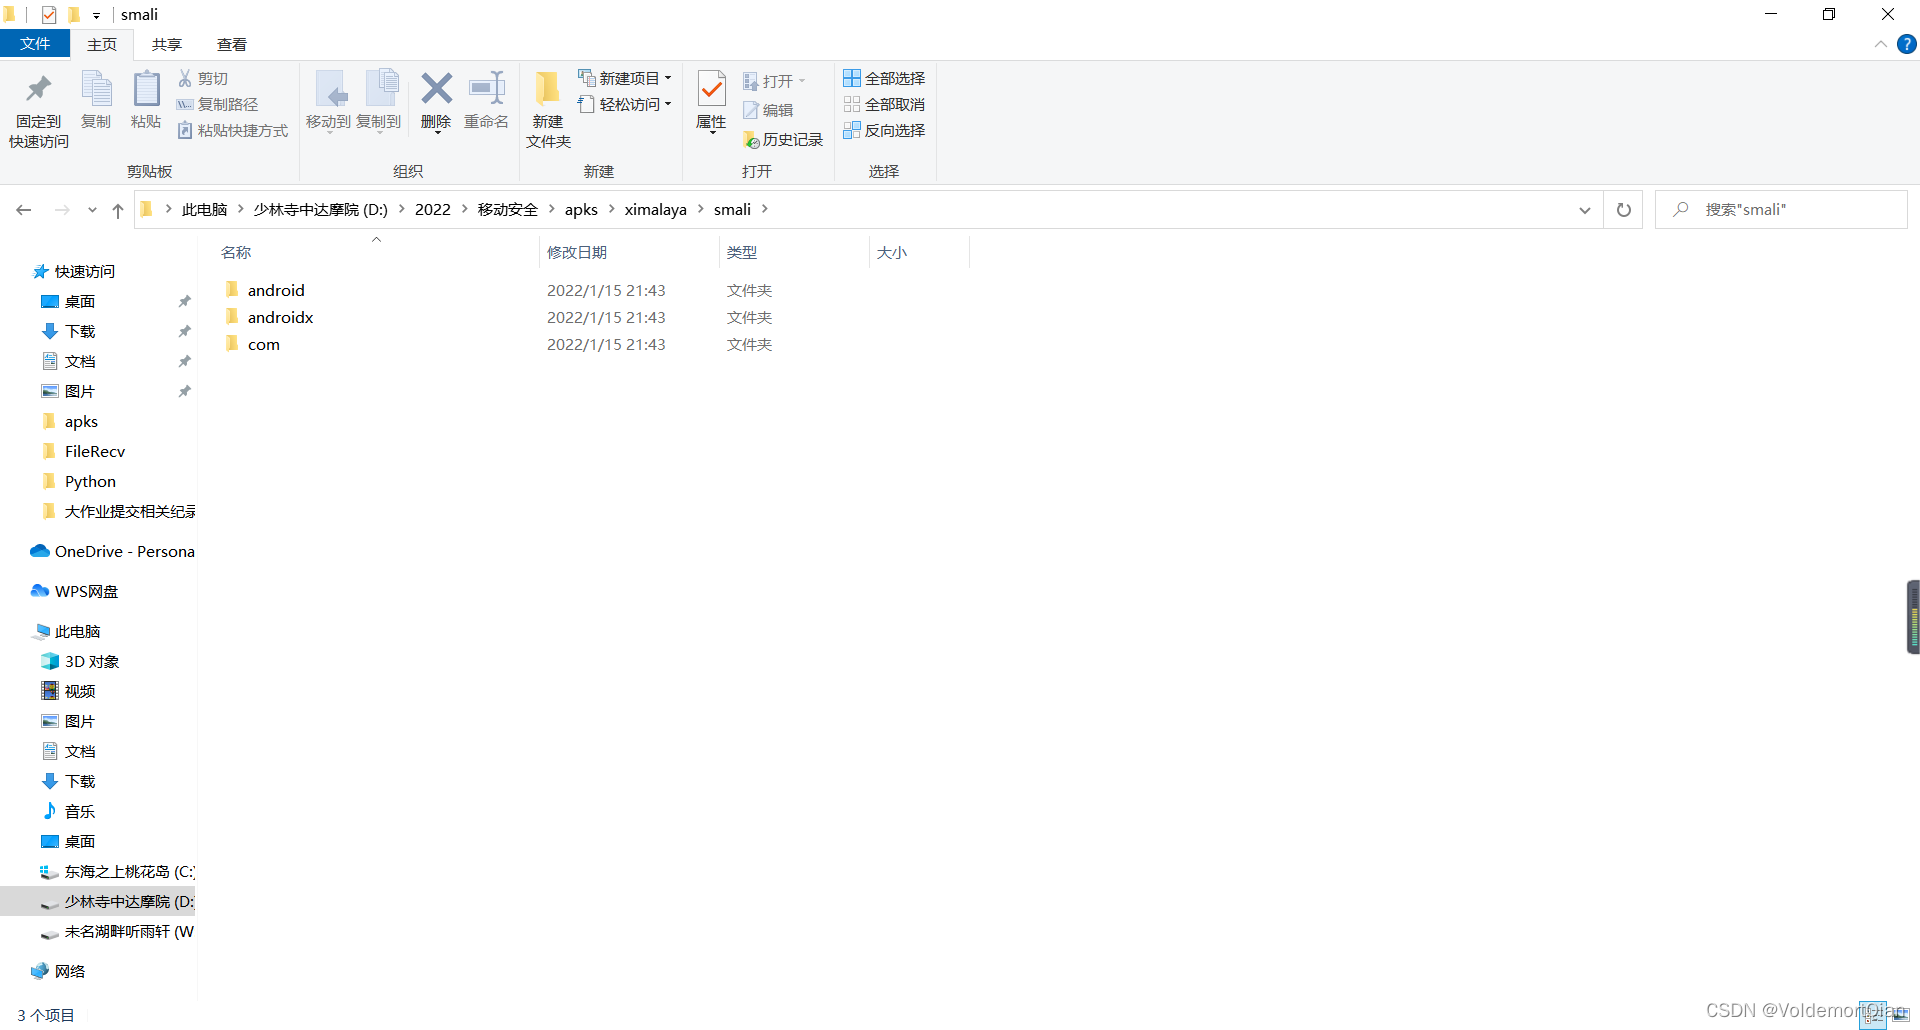This screenshot has width=1920, height=1030.
Task: Open the 文件 (File) menu tab
Action: (x=35, y=44)
